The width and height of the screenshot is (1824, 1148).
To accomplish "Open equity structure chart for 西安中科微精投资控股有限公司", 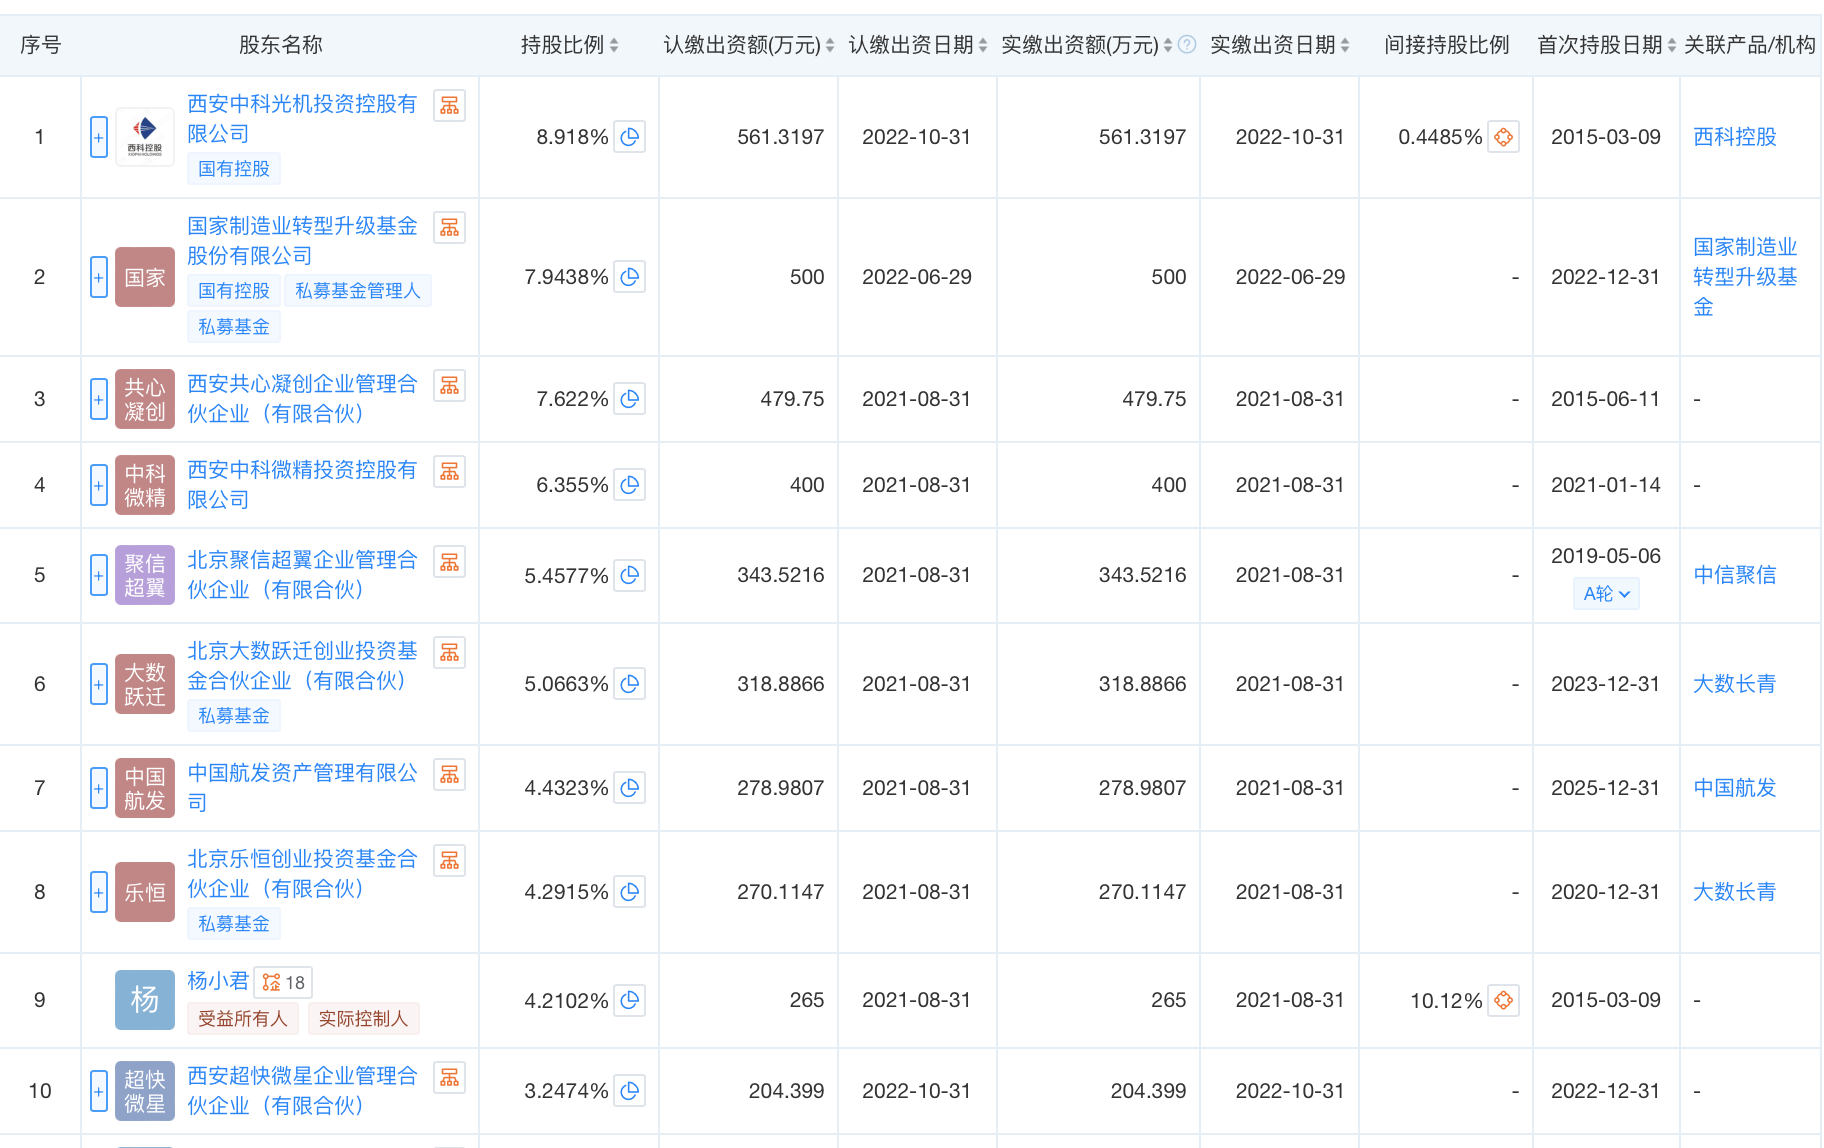I will [x=450, y=471].
